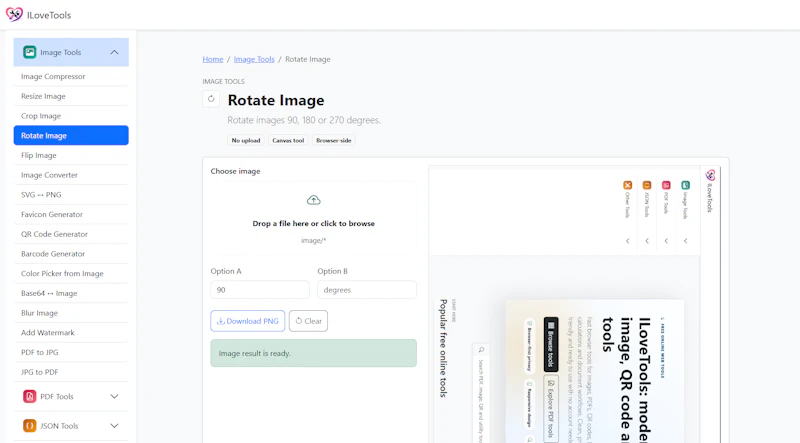Expand the JSON Tools section chevron
800x443 pixels.
tap(114, 426)
